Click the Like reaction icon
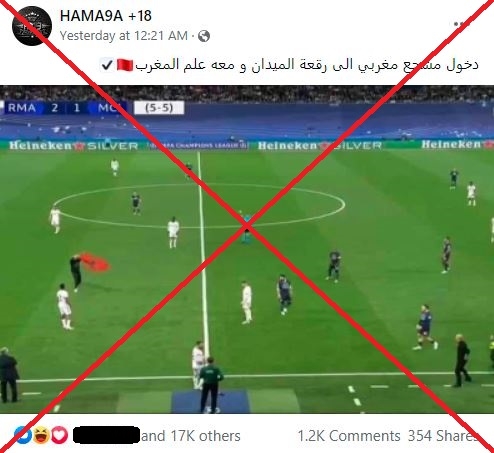The image size is (494, 453). click(x=23, y=435)
